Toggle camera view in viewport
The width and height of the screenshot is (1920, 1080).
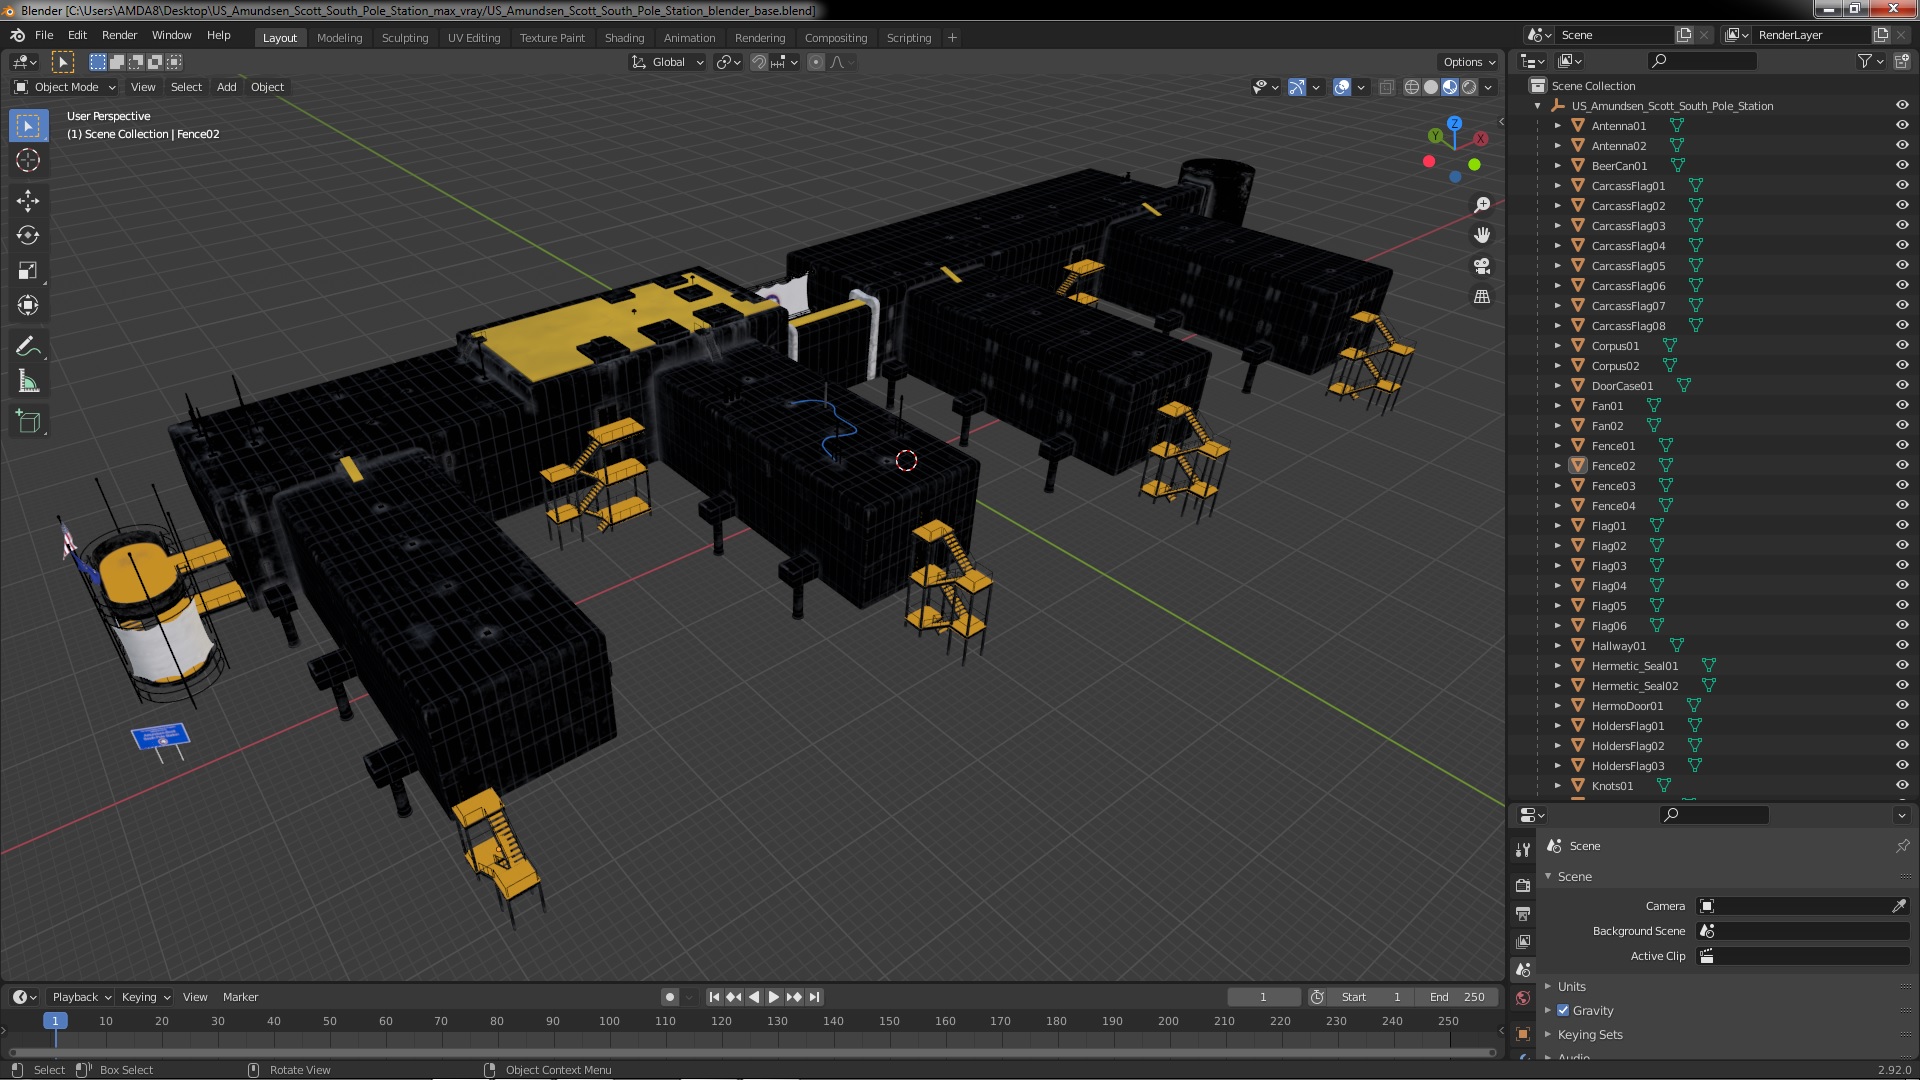tap(1482, 266)
